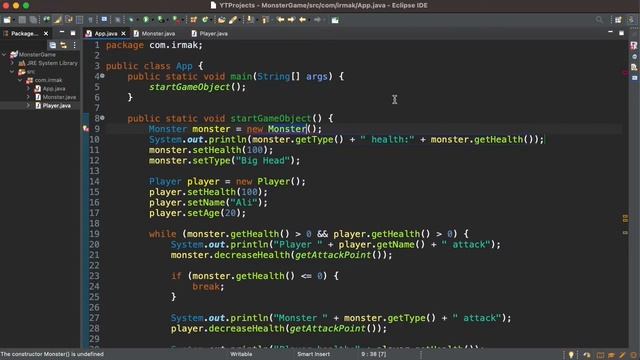
Task: Click the toolbar search magnifier icon
Action: (x=599, y=20)
